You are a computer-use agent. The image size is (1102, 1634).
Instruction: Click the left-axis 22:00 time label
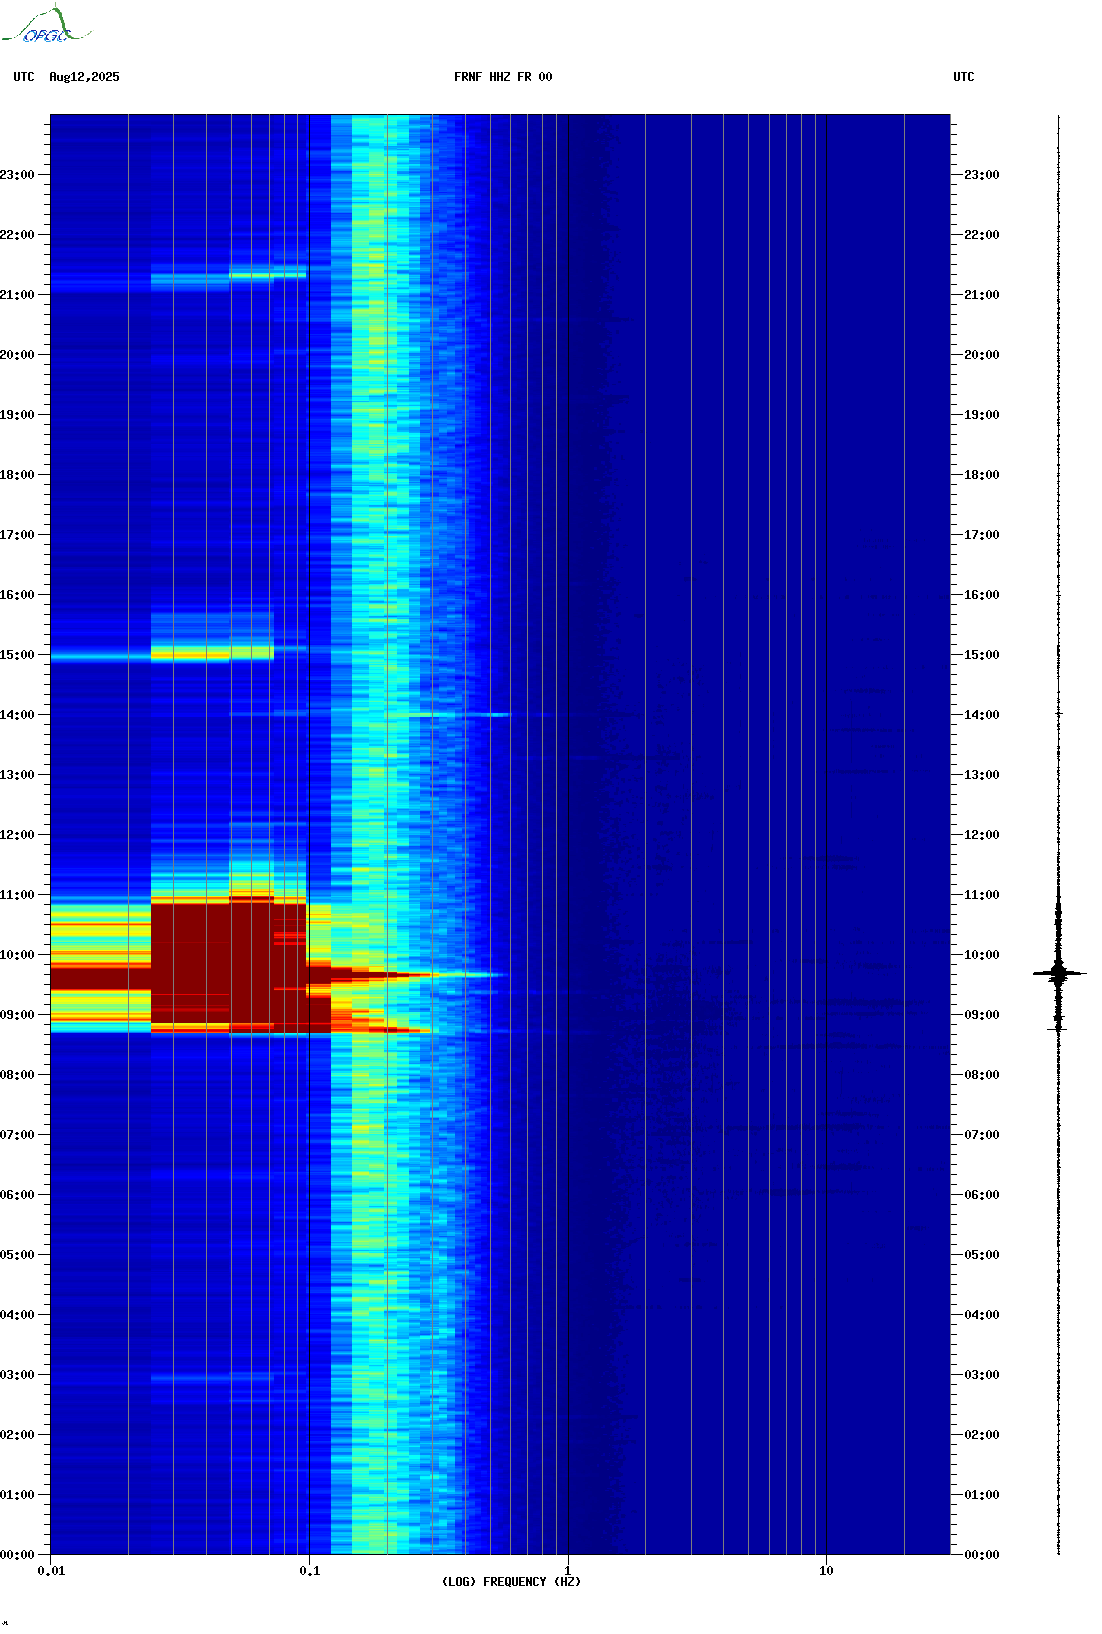click(x=17, y=235)
